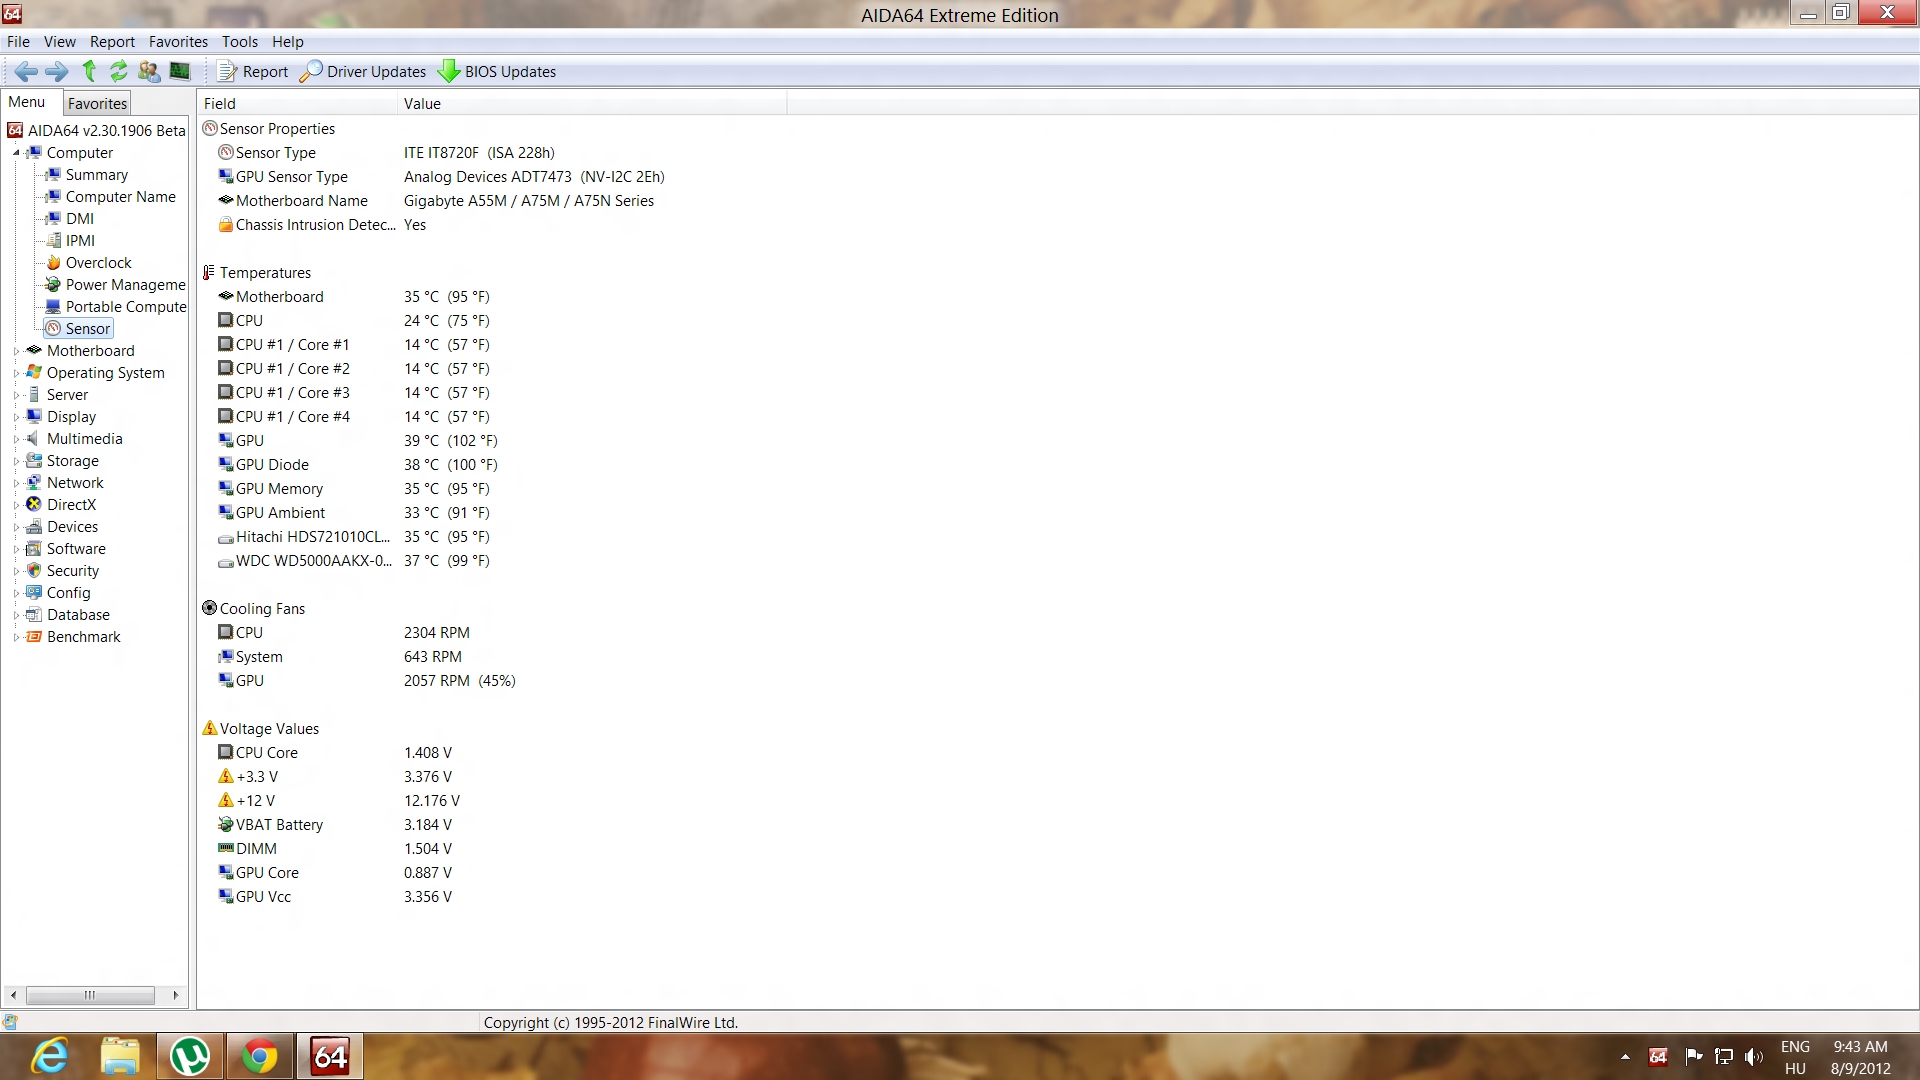This screenshot has width=1920, height=1080.
Task: Expand the Motherboard tree node
Action: click(x=16, y=351)
